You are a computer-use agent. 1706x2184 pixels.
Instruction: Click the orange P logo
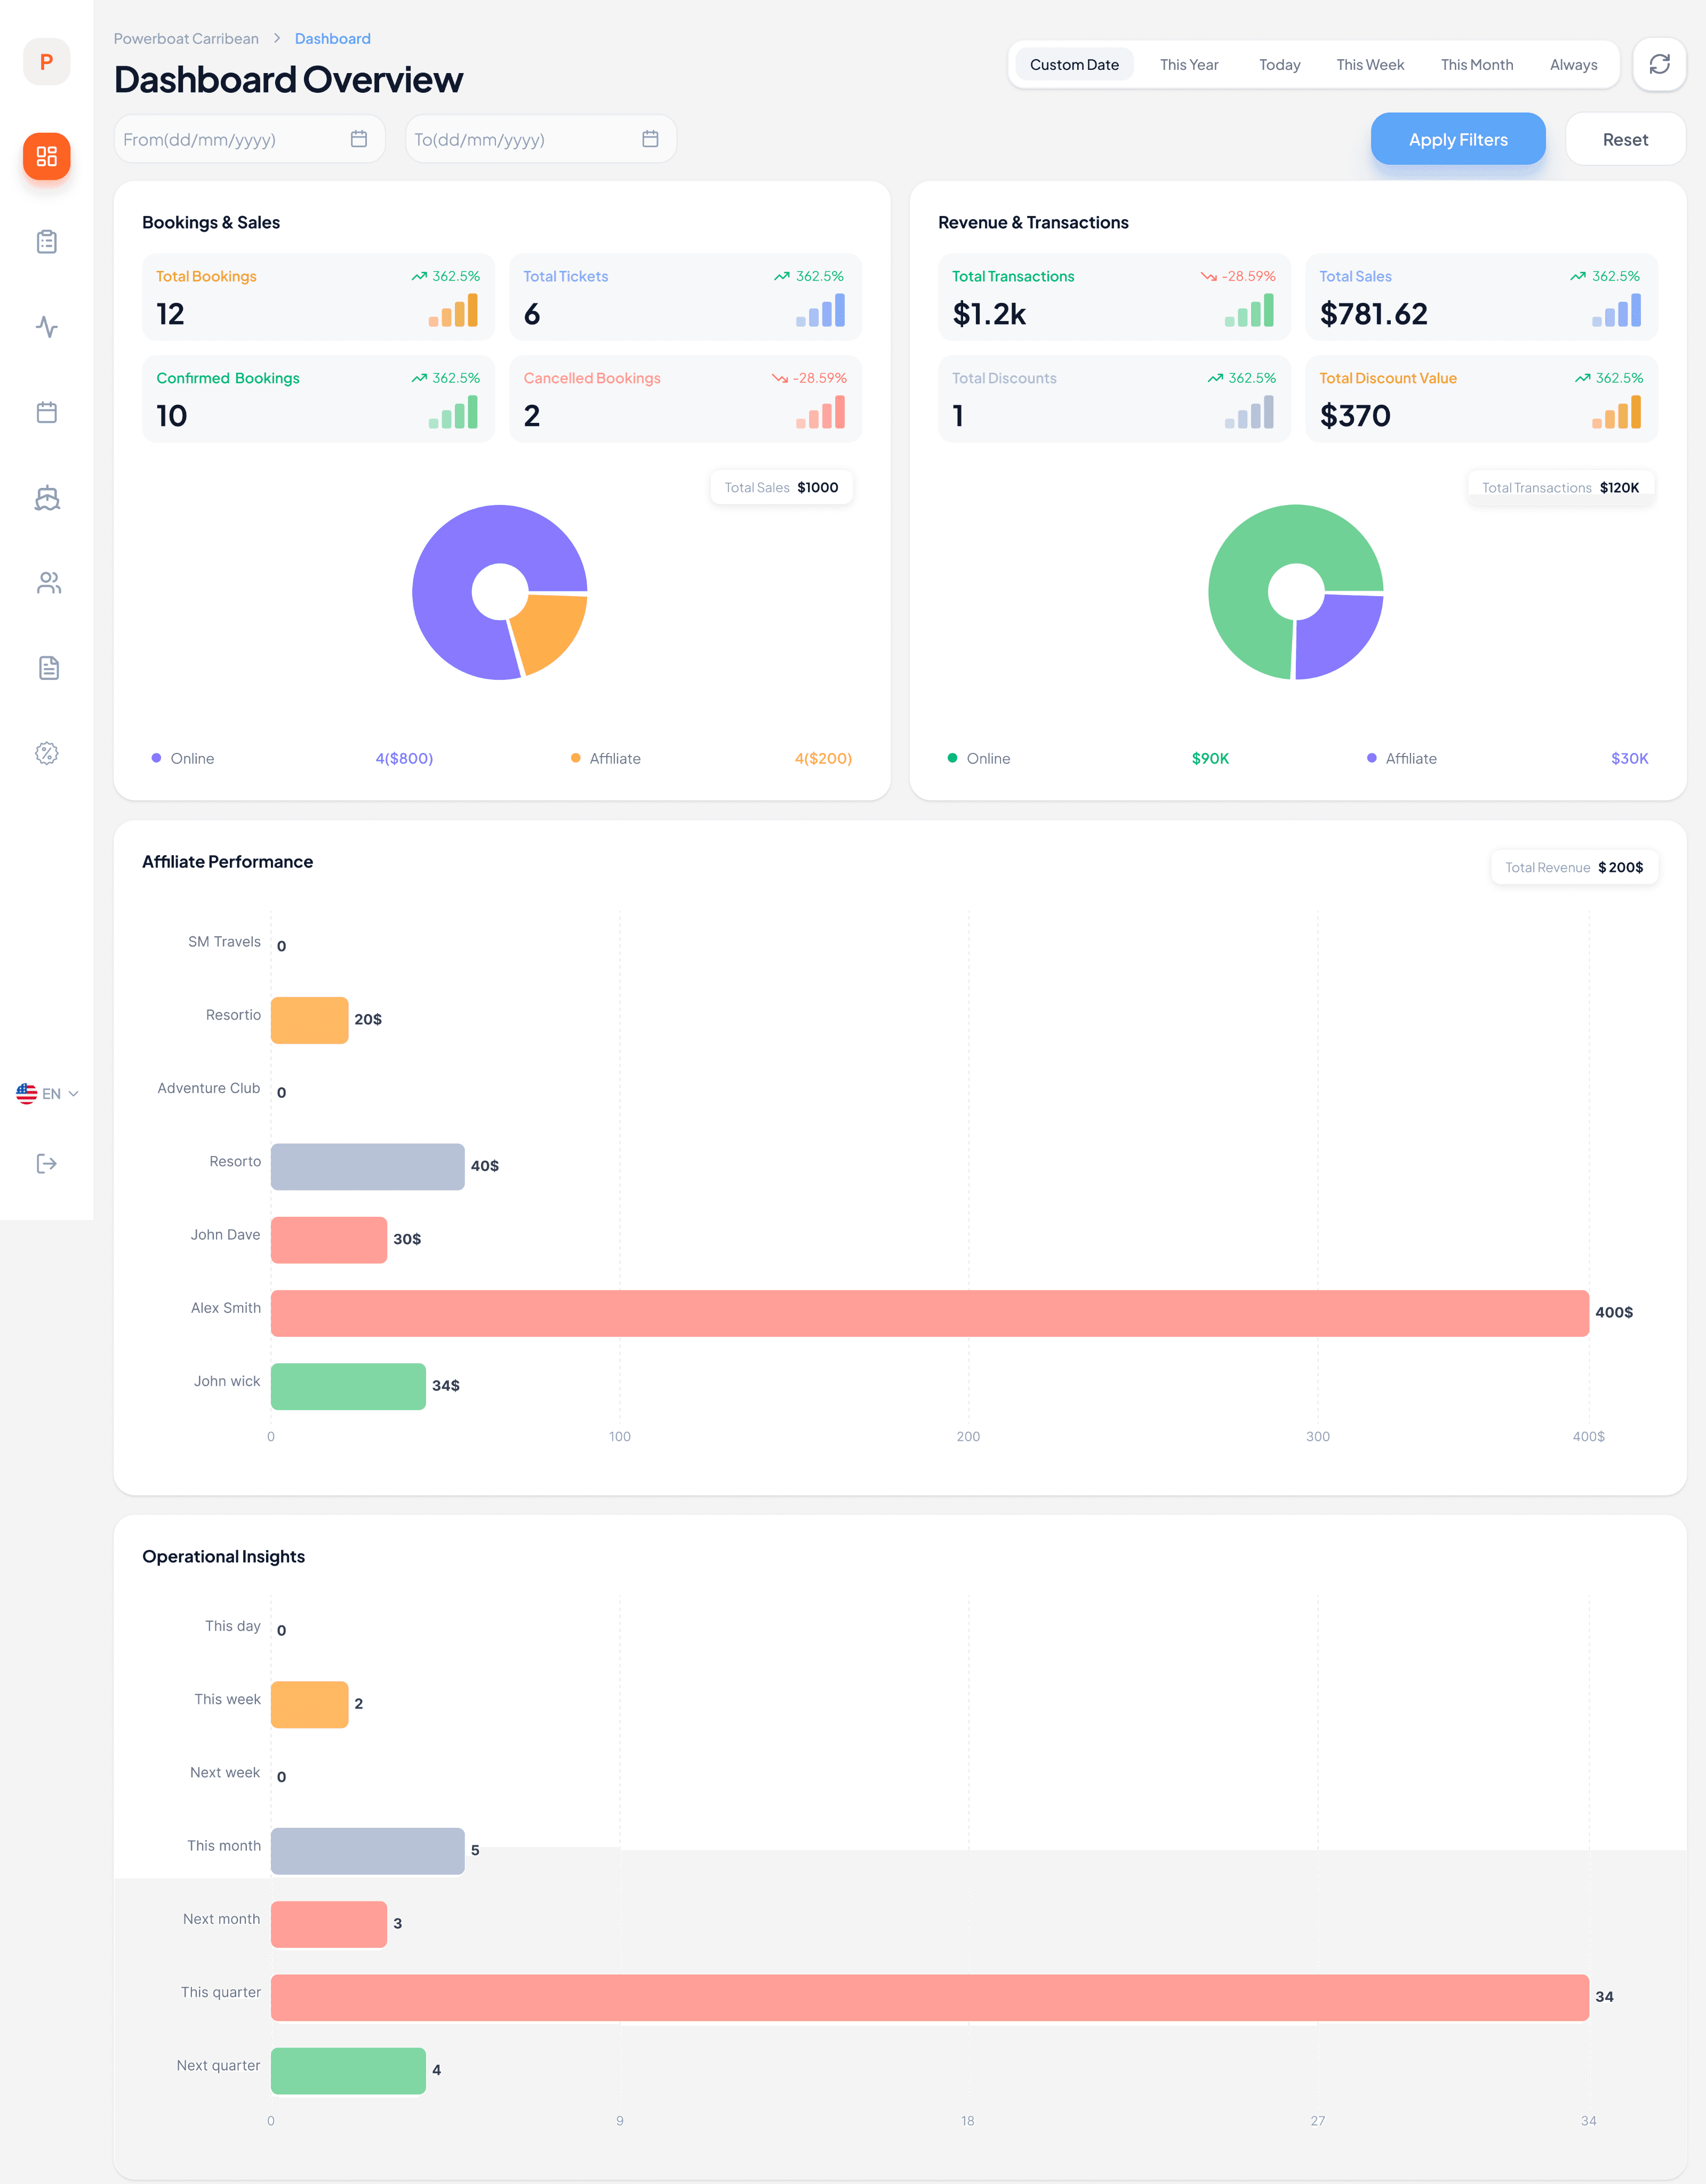coord(47,62)
